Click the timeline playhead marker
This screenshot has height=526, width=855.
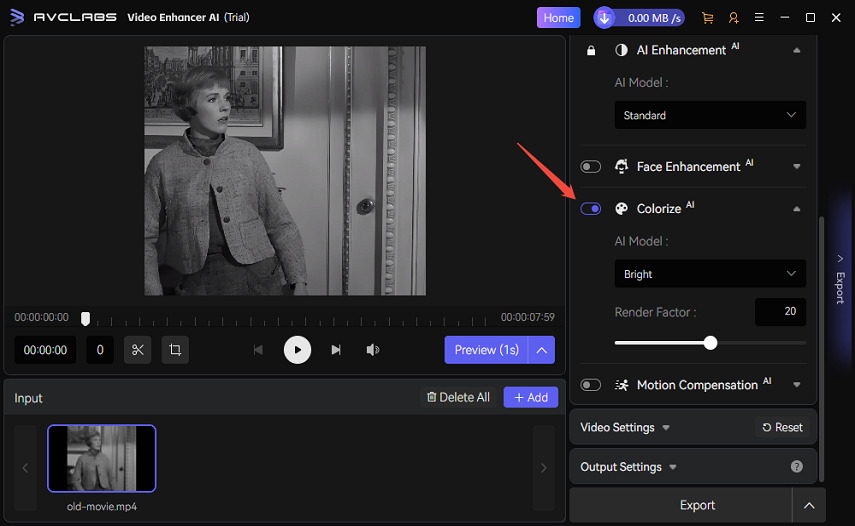[x=85, y=318]
